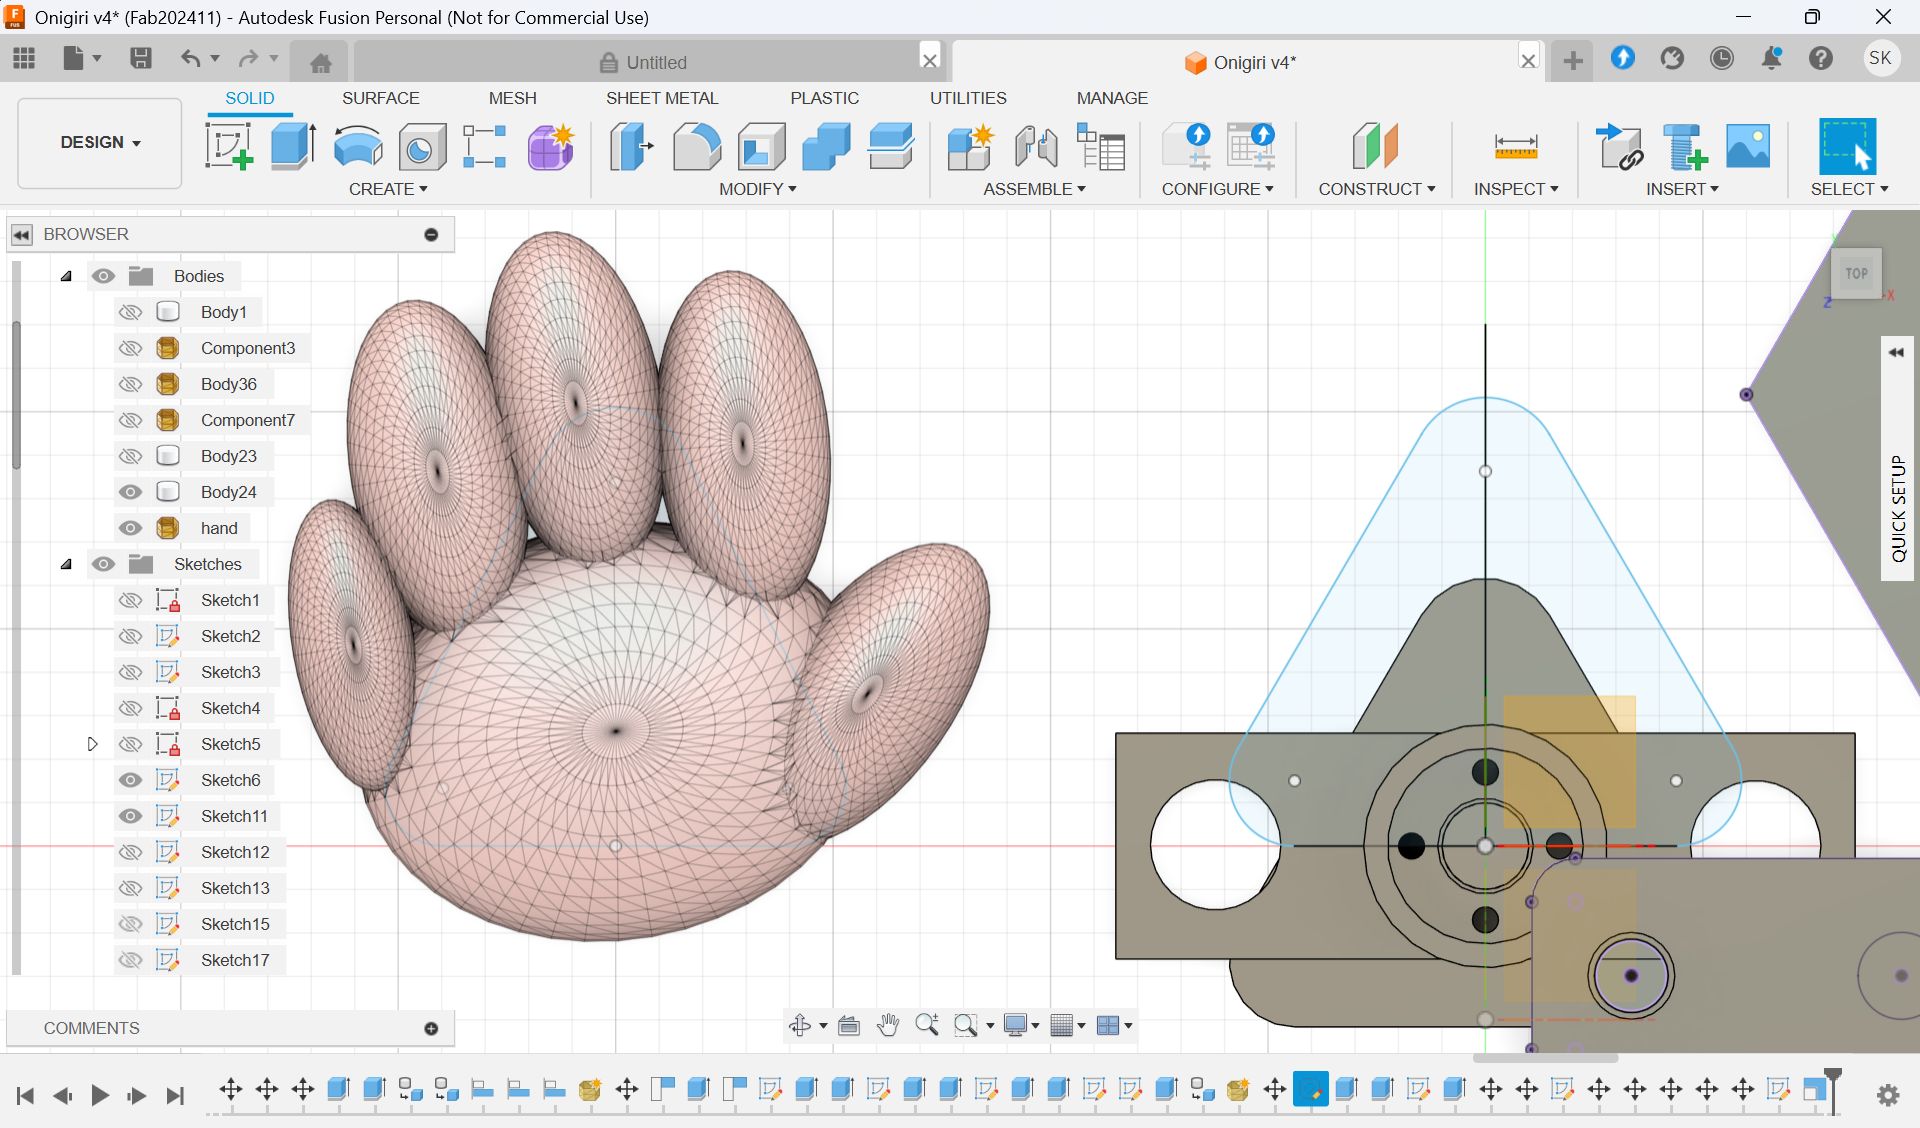Screen dimensions: 1920x1128
Task: Switch to the MESH tab
Action: pos(512,98)
